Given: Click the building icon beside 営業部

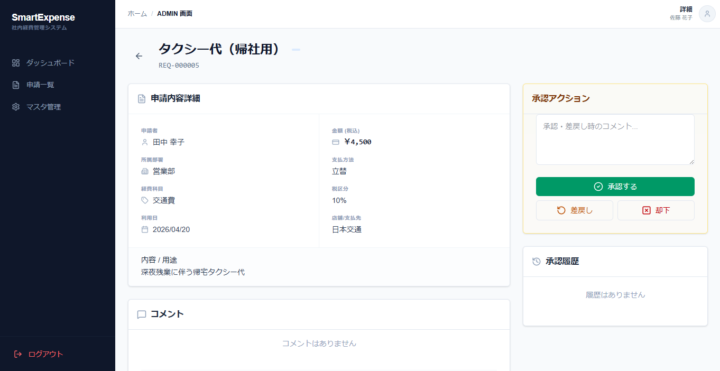Looking at the screenshot, I should pyautogui.click(x=145, y=171).
